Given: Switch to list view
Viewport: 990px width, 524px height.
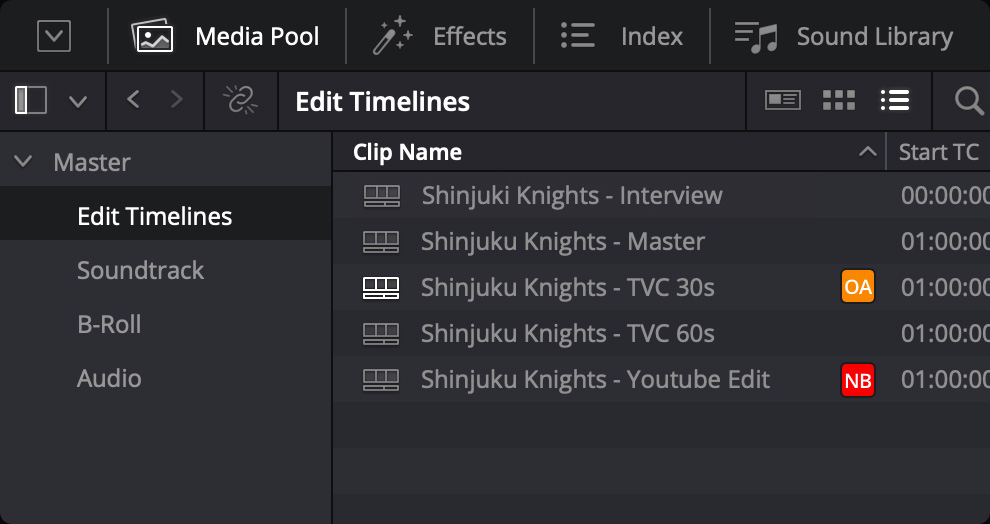Looking at the screenshot, I should [894, 100].
